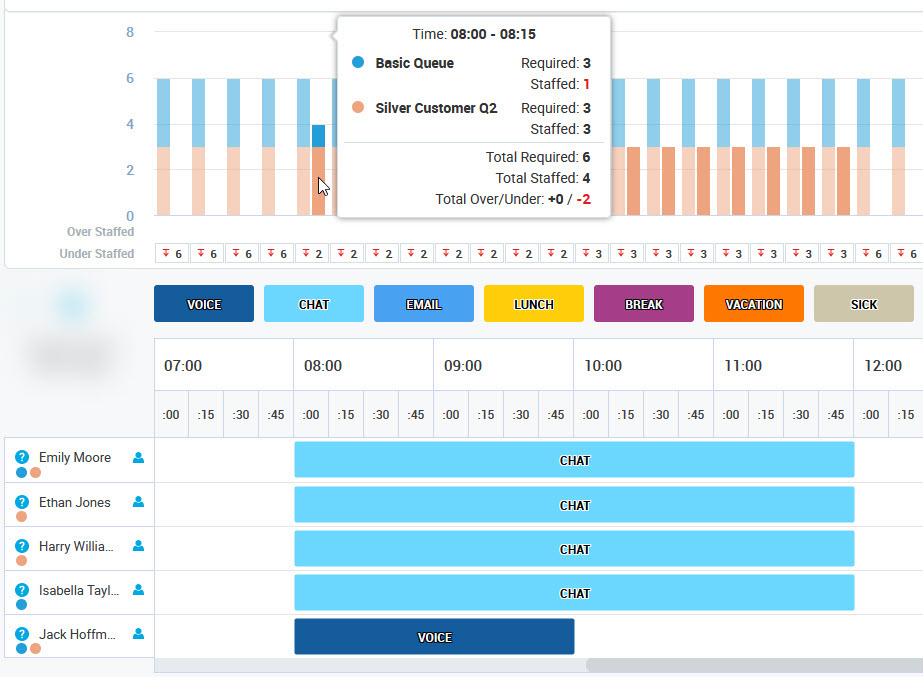The image size is (923, 677).
Task: Click Emily Moore's CHAT shift block
Action: click(x=574, y=461)
